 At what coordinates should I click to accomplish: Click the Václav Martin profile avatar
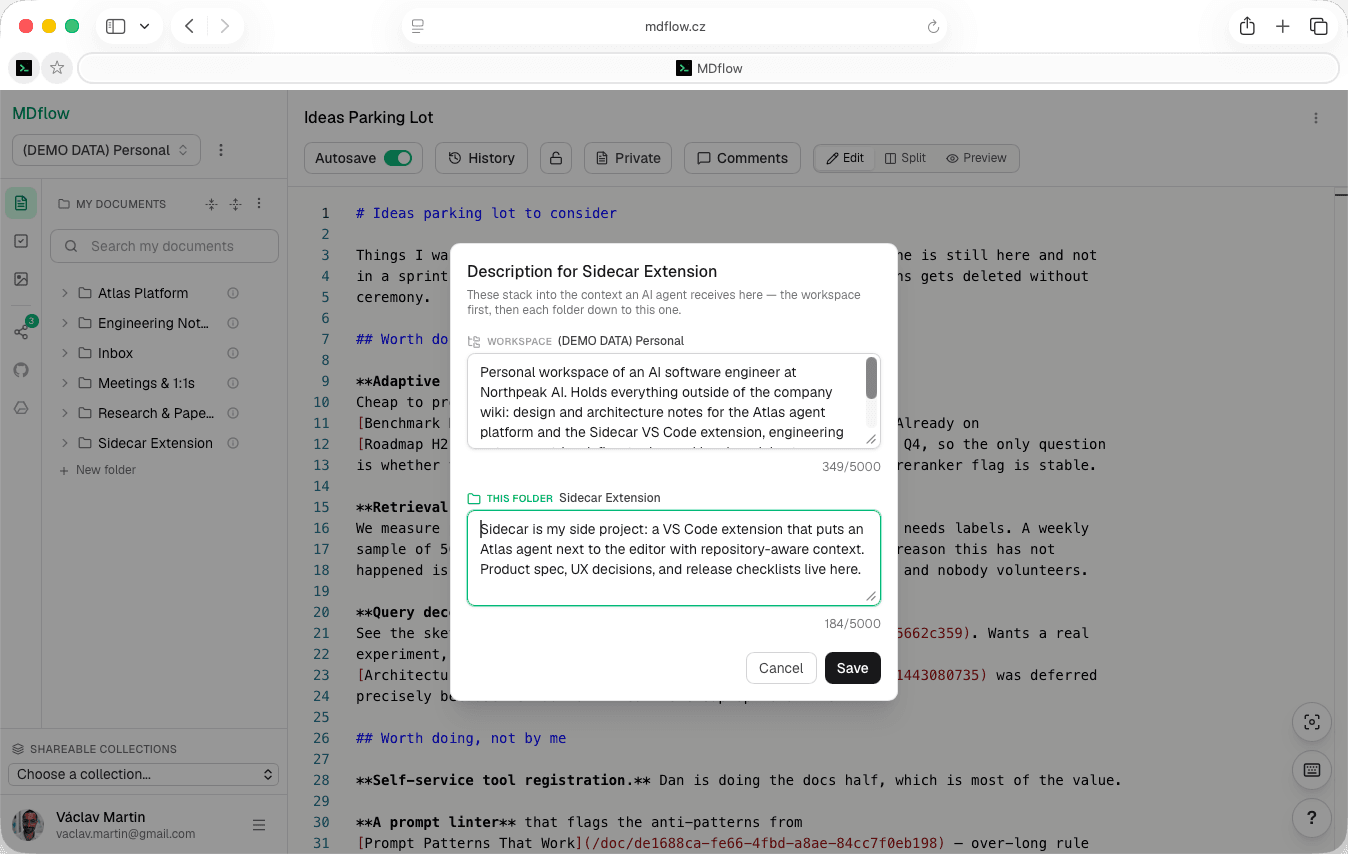[x=28, y=825]
